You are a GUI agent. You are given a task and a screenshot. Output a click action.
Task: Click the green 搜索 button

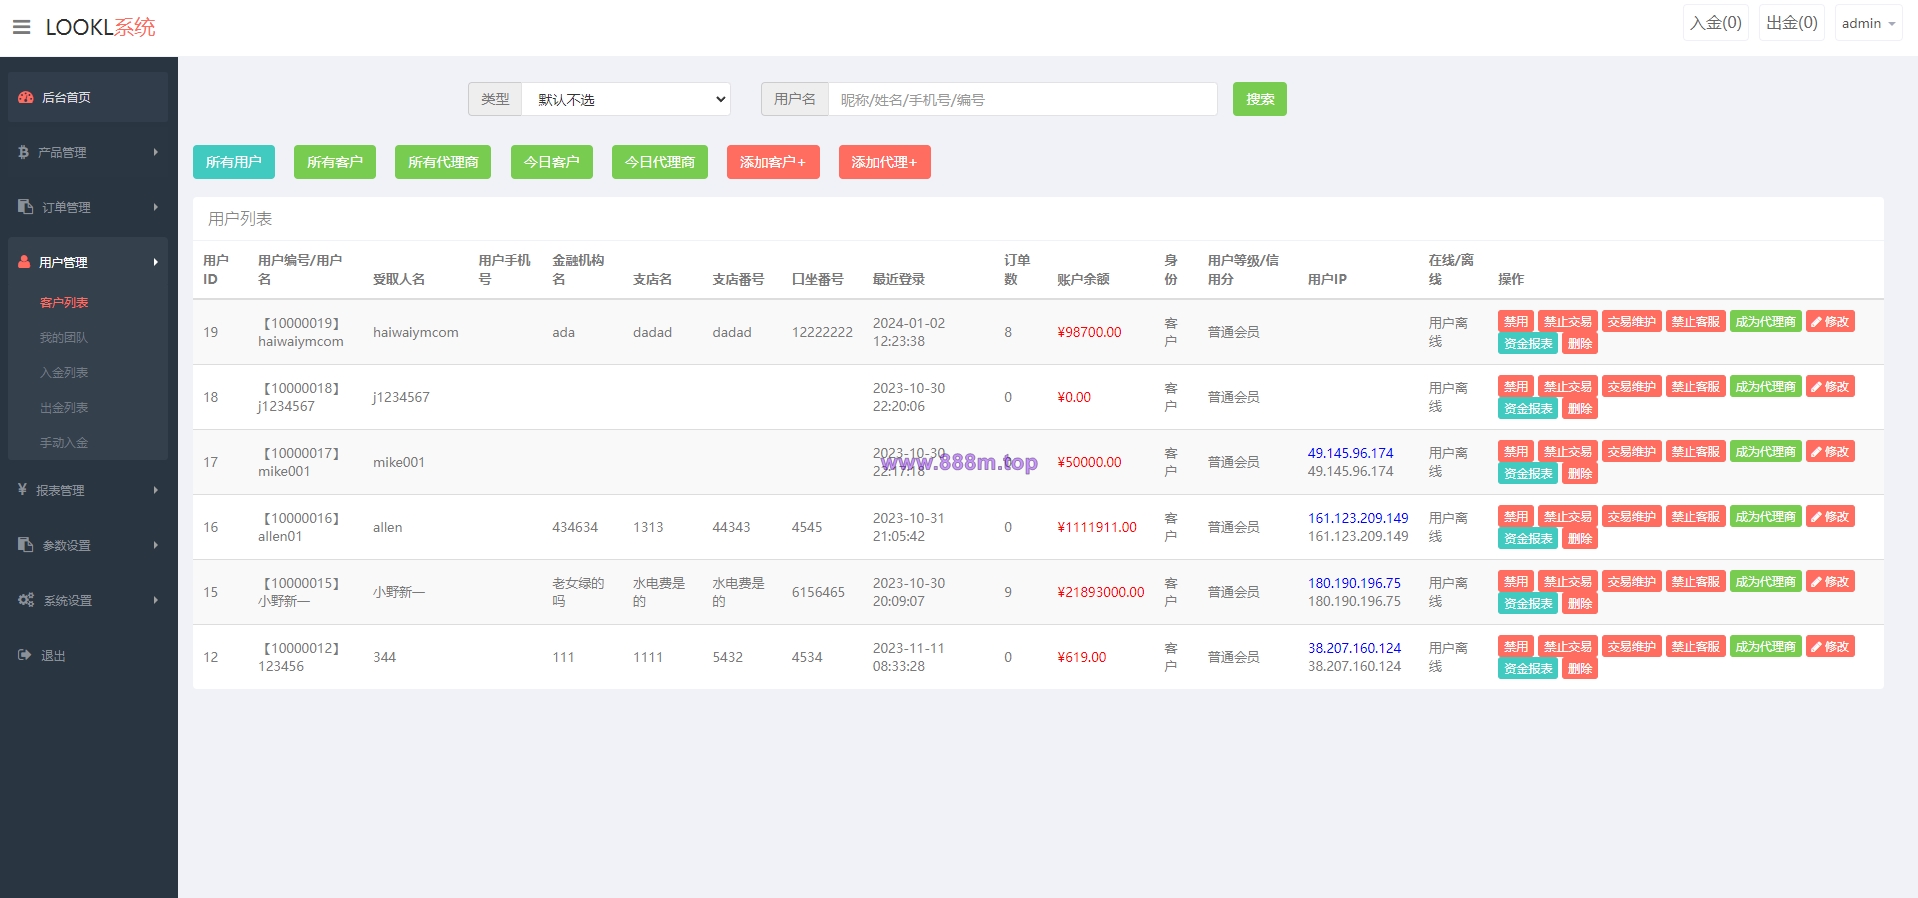point(1260,99)
